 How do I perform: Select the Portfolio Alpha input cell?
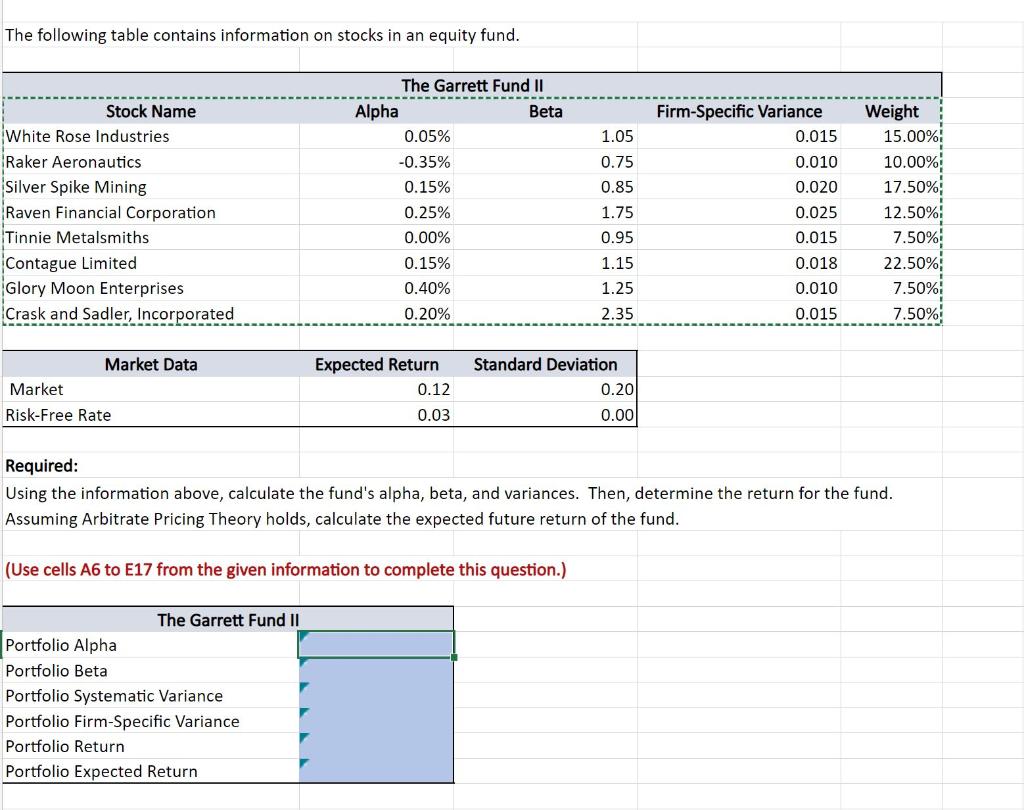point(375,644)
